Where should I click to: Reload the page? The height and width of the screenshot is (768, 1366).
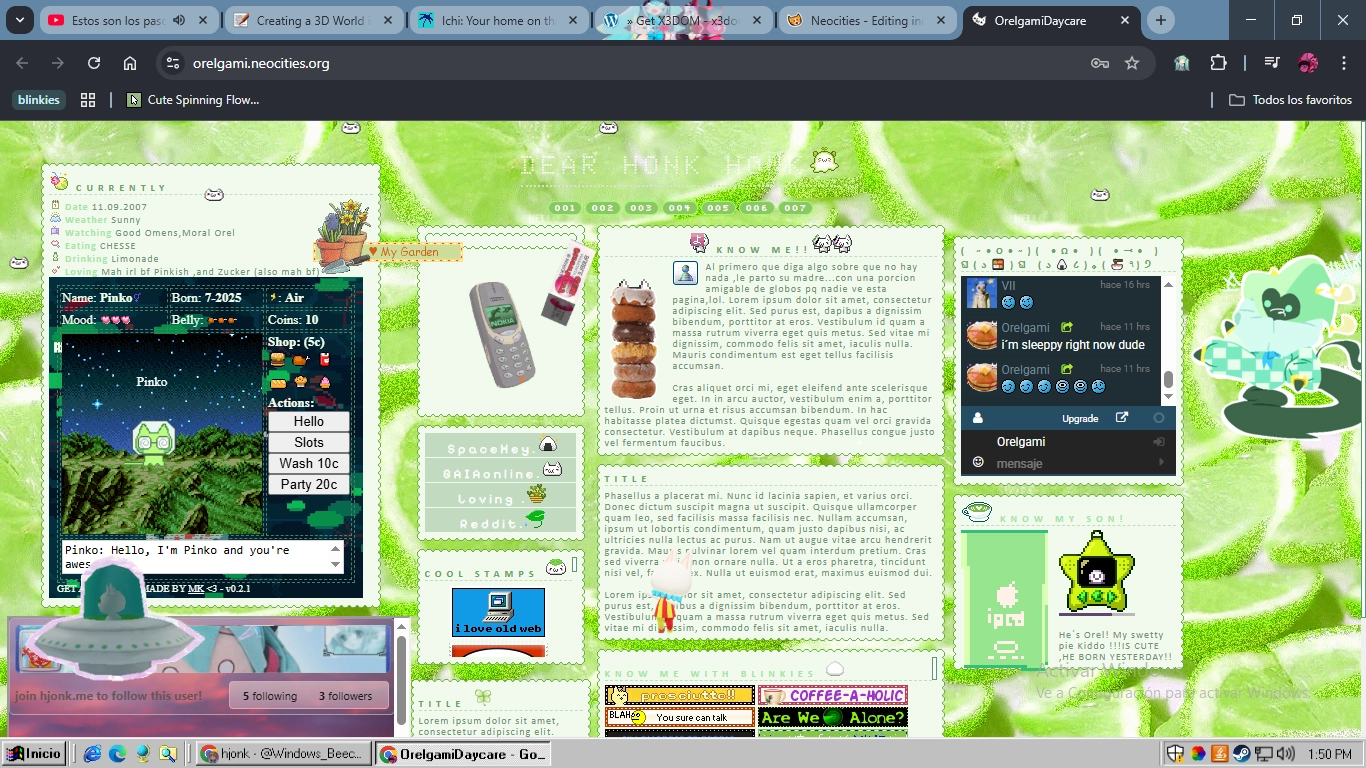click(x=94, y=63)
